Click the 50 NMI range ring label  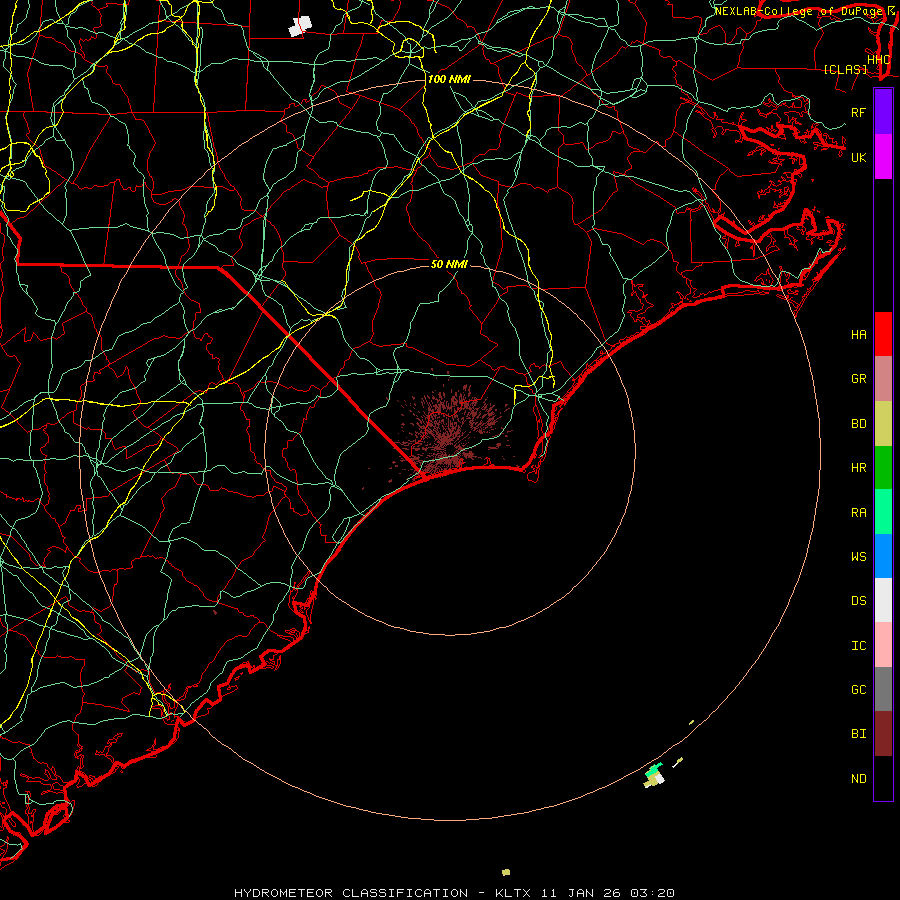point(449,264)
